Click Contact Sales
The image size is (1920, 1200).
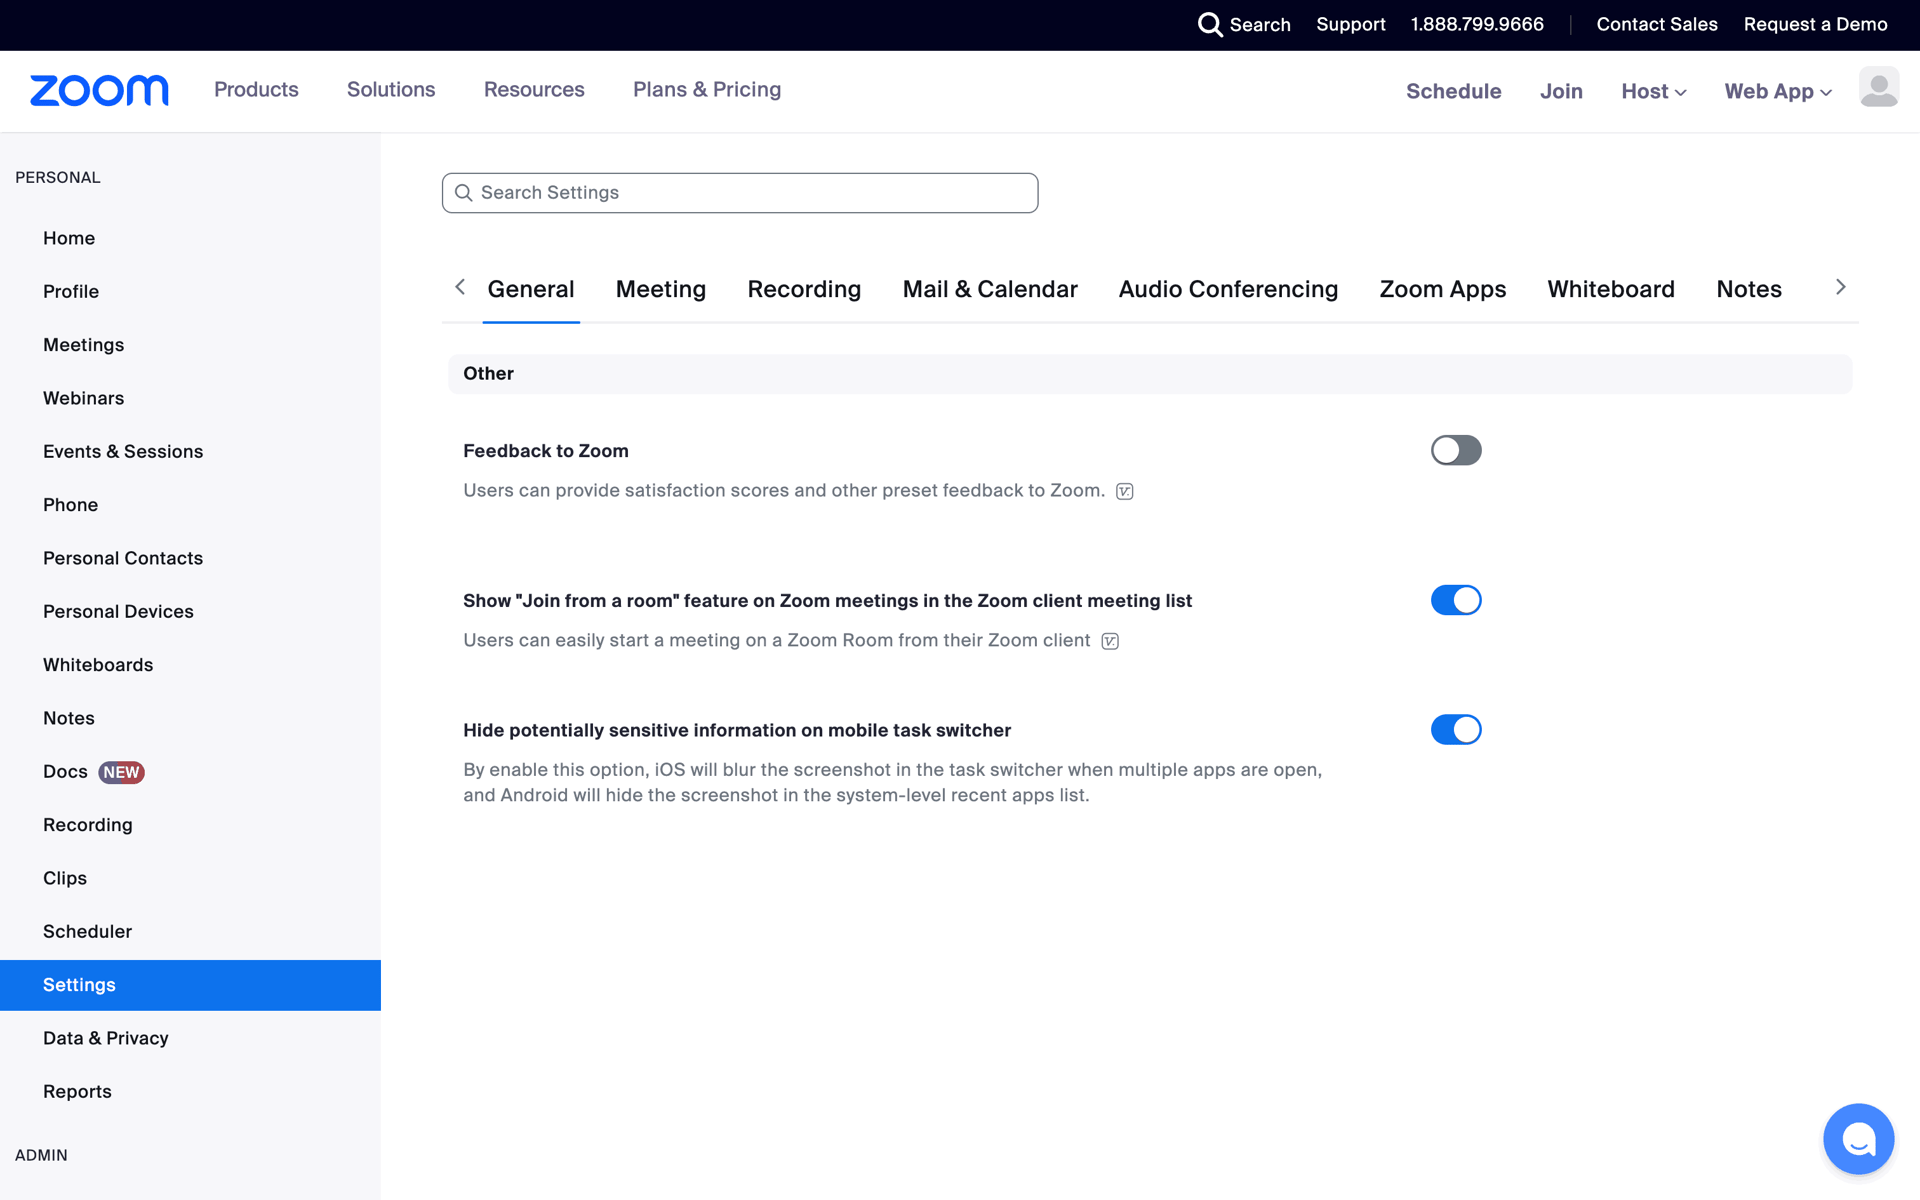[x=1657, y=24]
